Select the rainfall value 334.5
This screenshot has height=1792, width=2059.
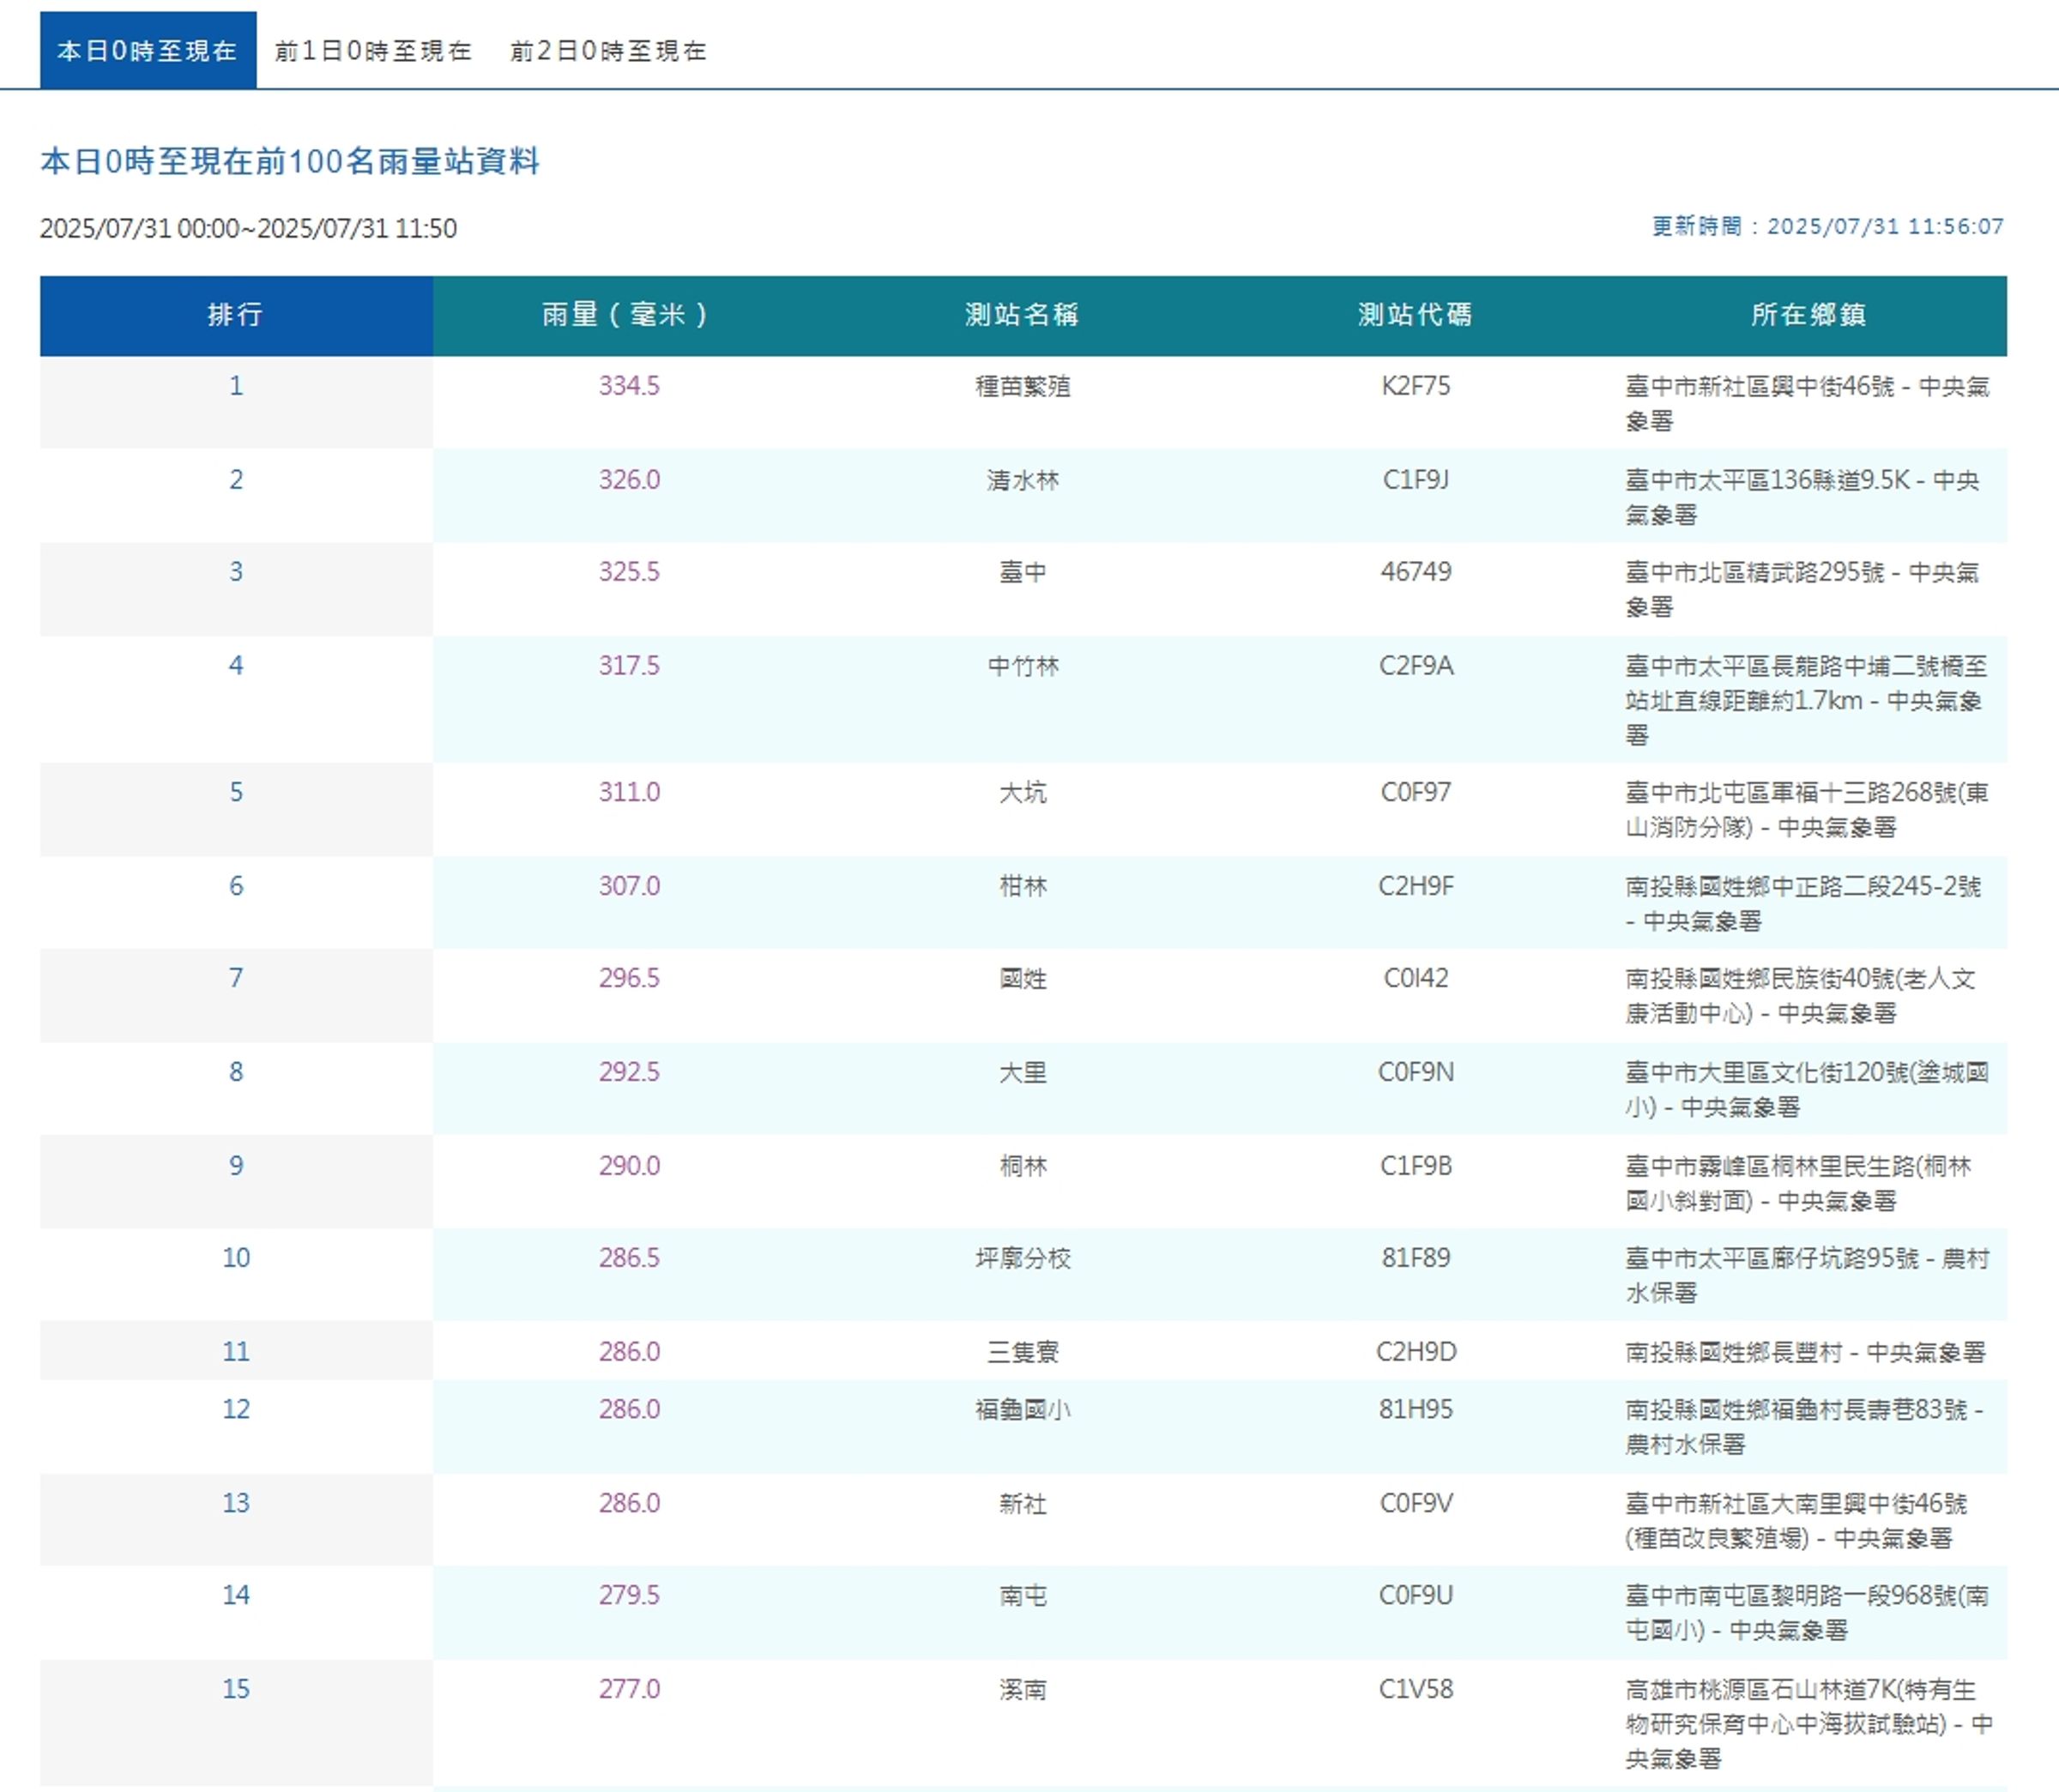(629, 386)
